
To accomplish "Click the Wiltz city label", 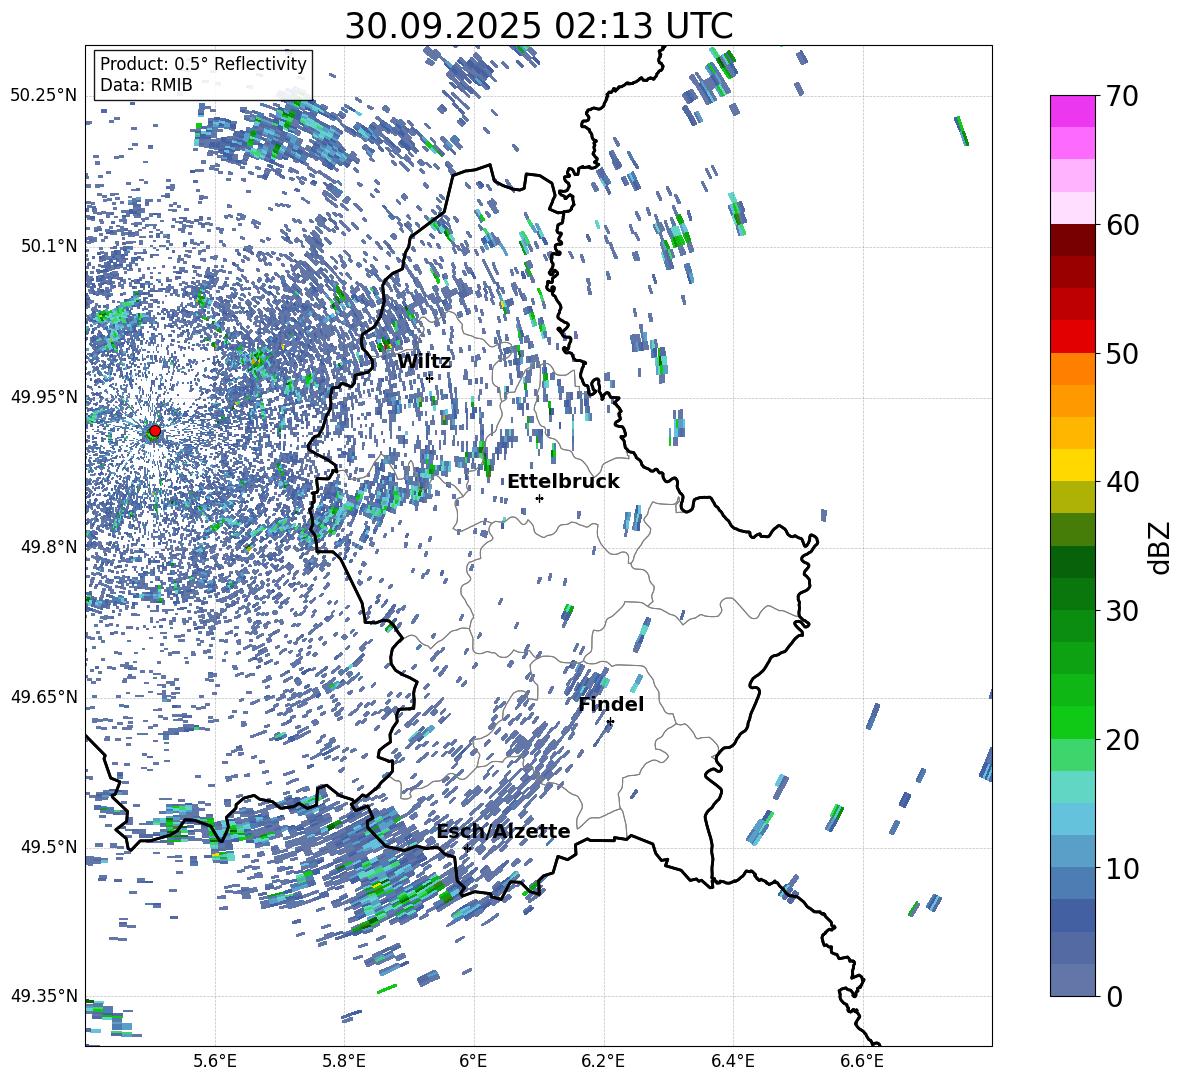I will coord(424,361).
